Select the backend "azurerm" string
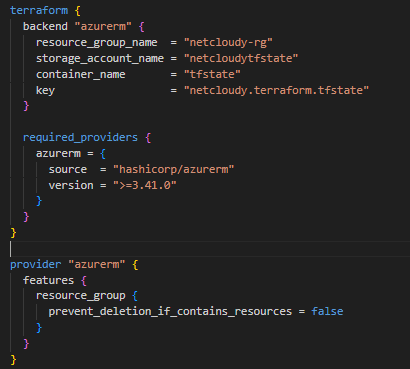The image size is (410, 369). [x=103, y=26]
